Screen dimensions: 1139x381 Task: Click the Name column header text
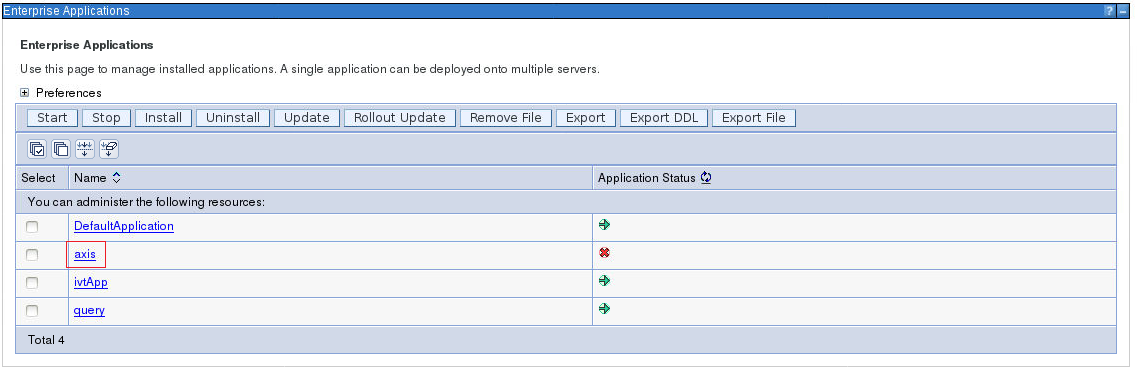point(90,178)
